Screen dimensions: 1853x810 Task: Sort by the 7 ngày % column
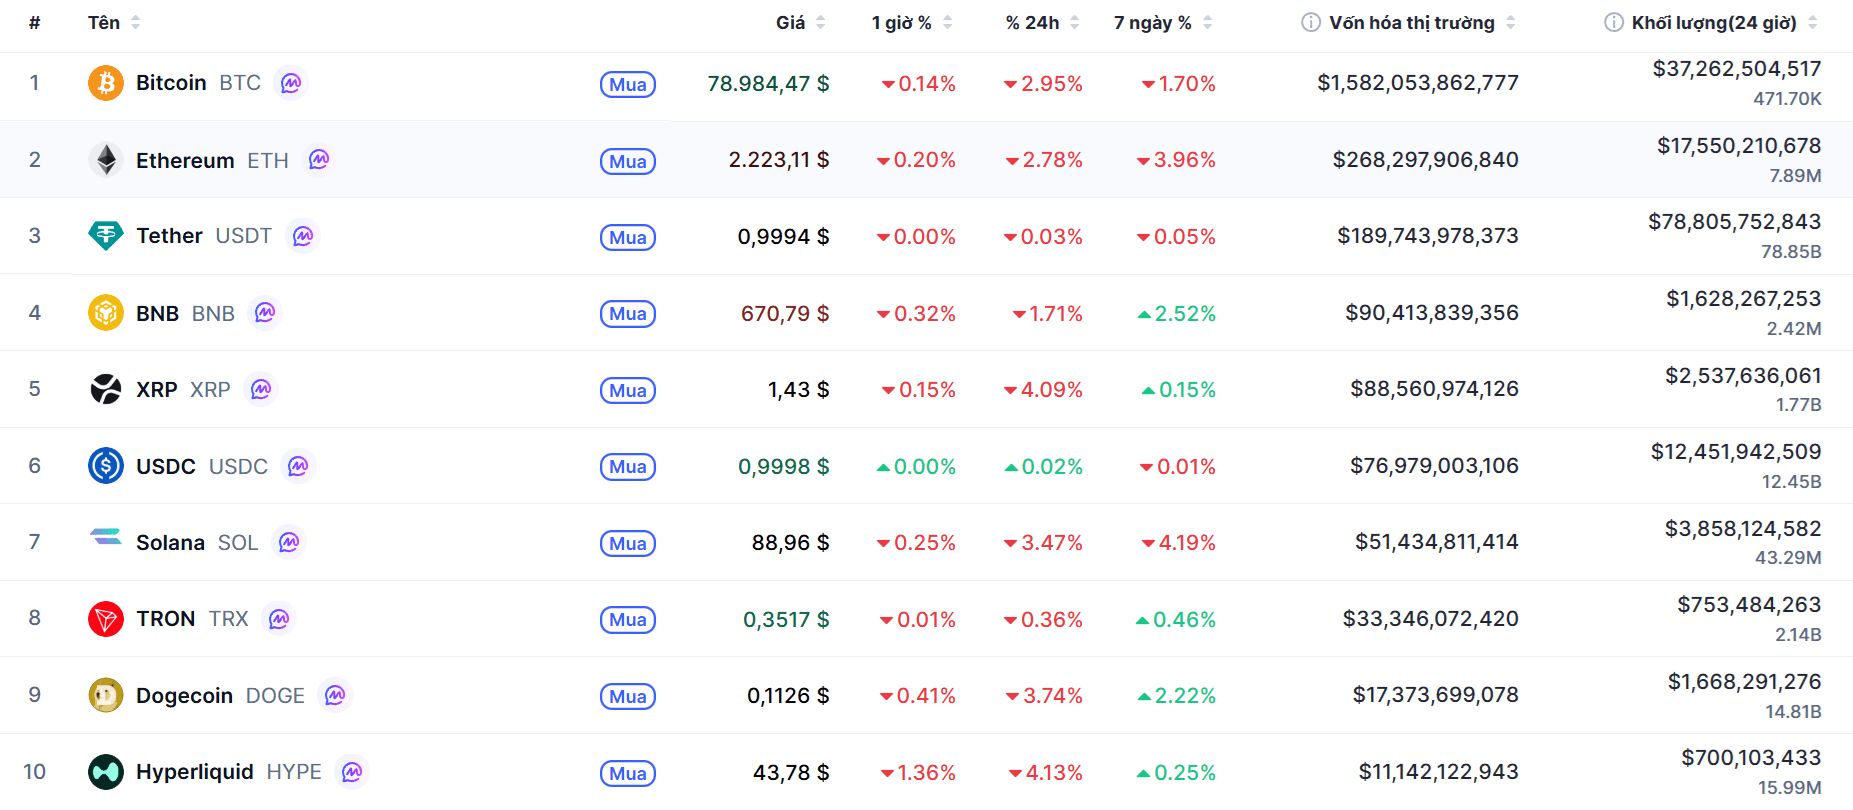pyautogui.click(x=1163, y=22)
